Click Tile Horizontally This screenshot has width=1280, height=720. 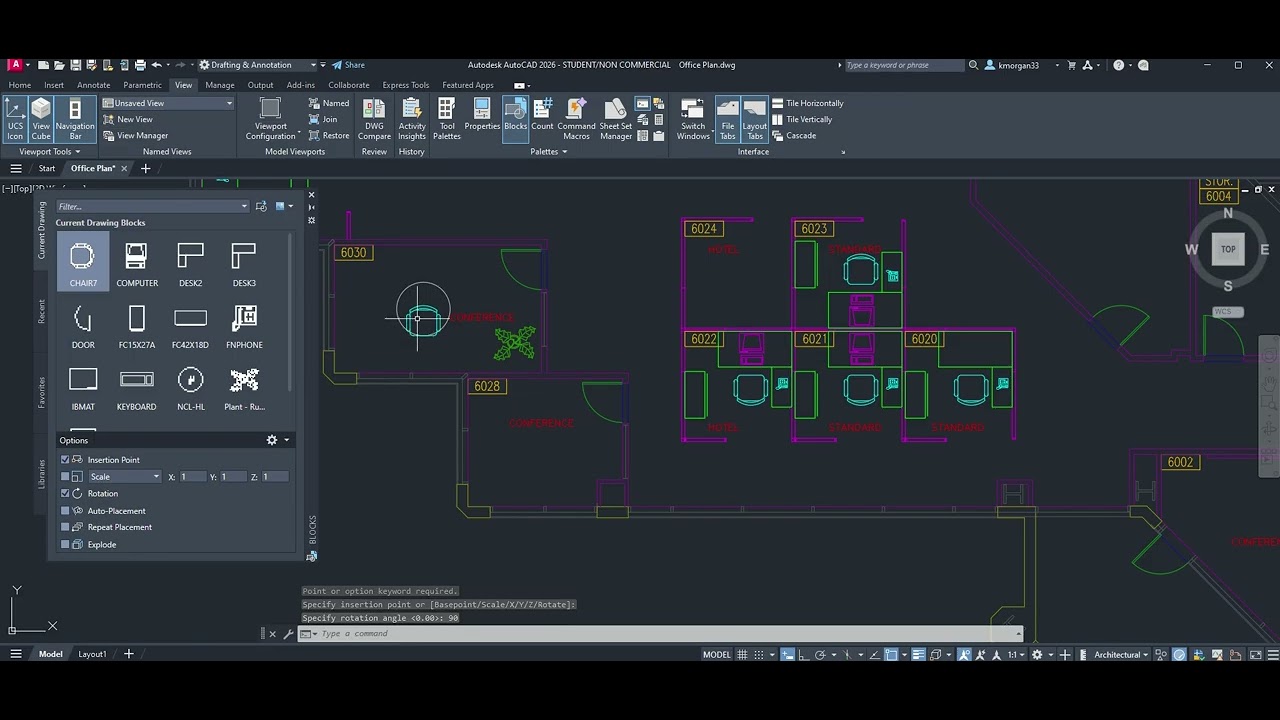pos(806,103)
